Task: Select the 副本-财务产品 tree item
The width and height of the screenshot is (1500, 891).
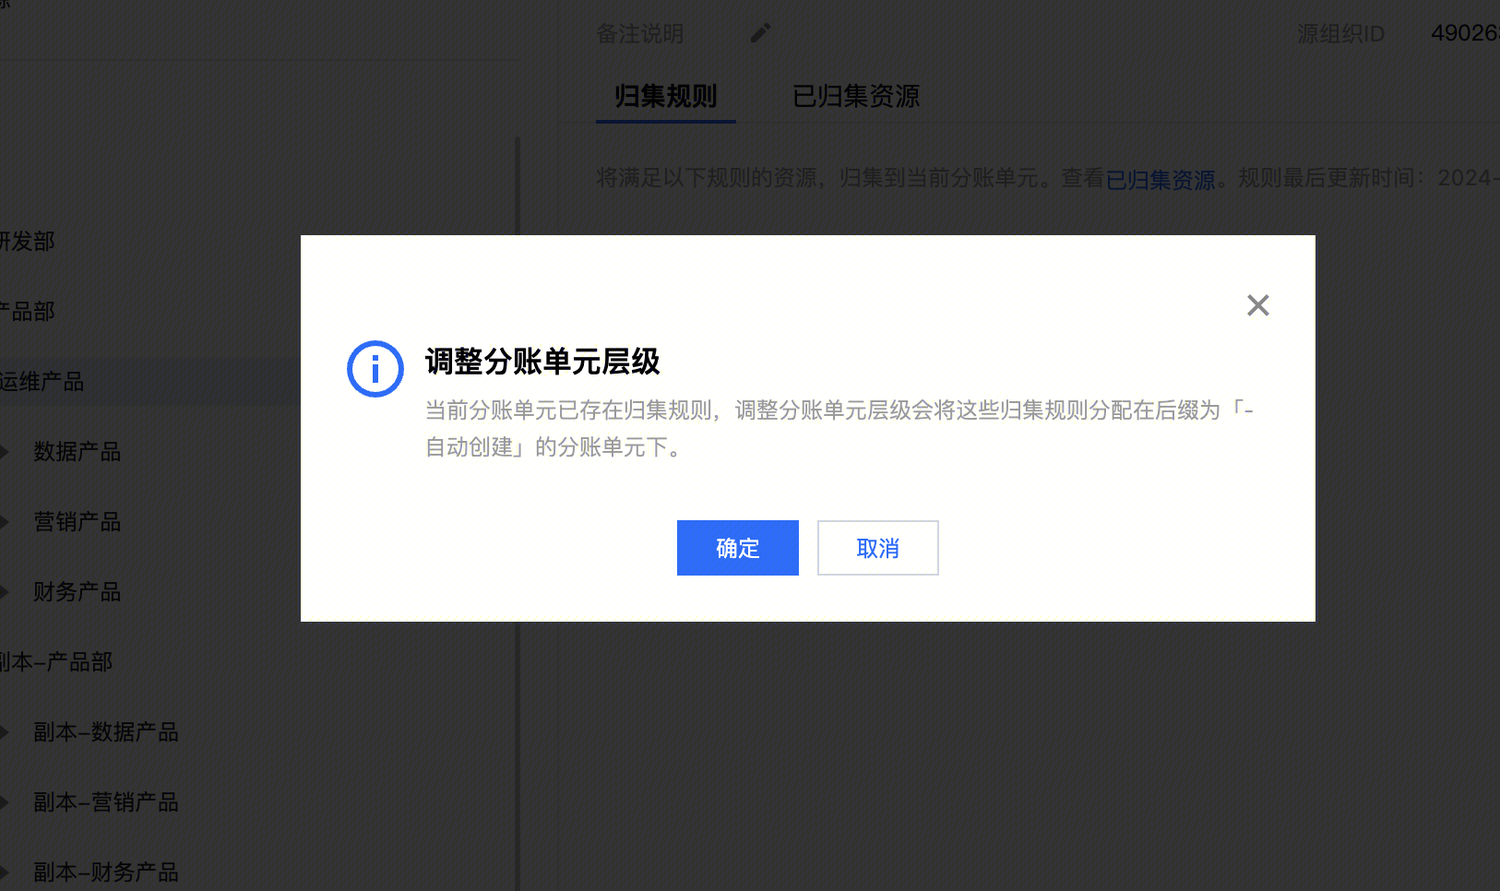Action: point(106,872)
